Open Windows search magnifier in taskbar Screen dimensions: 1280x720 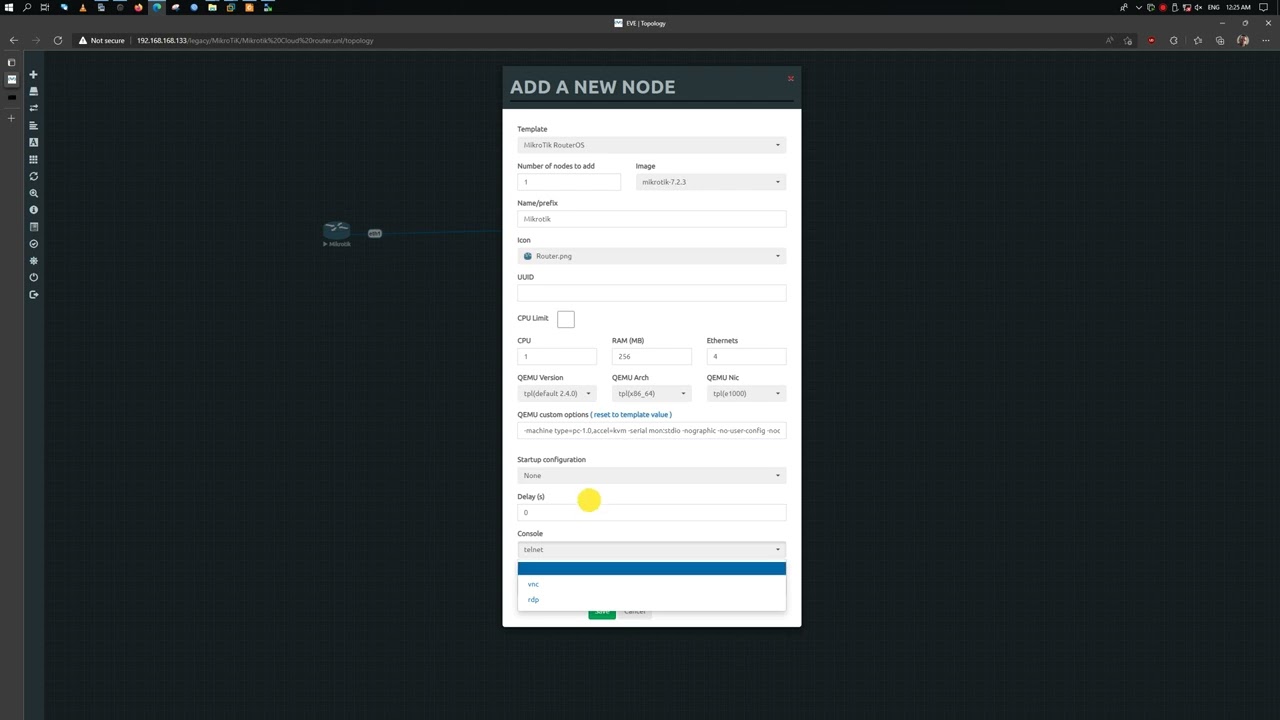click(x=27, y=7)
